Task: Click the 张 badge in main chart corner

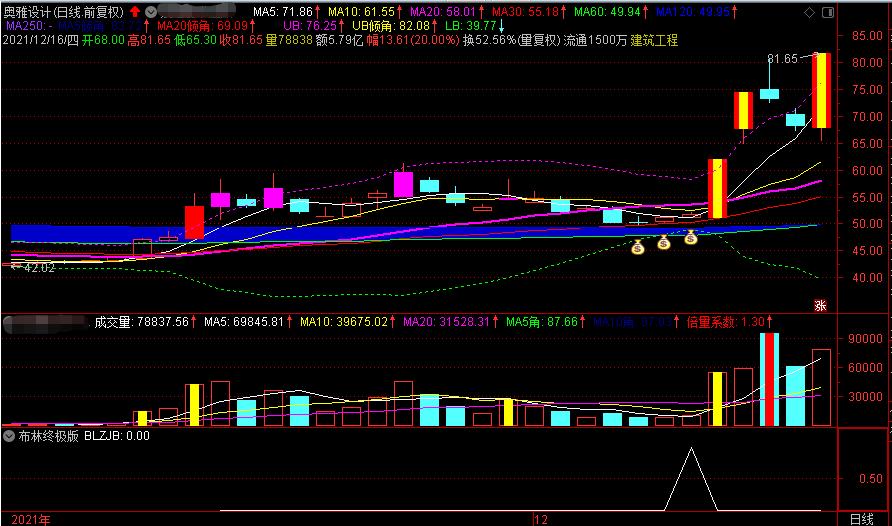Action: 820,306
